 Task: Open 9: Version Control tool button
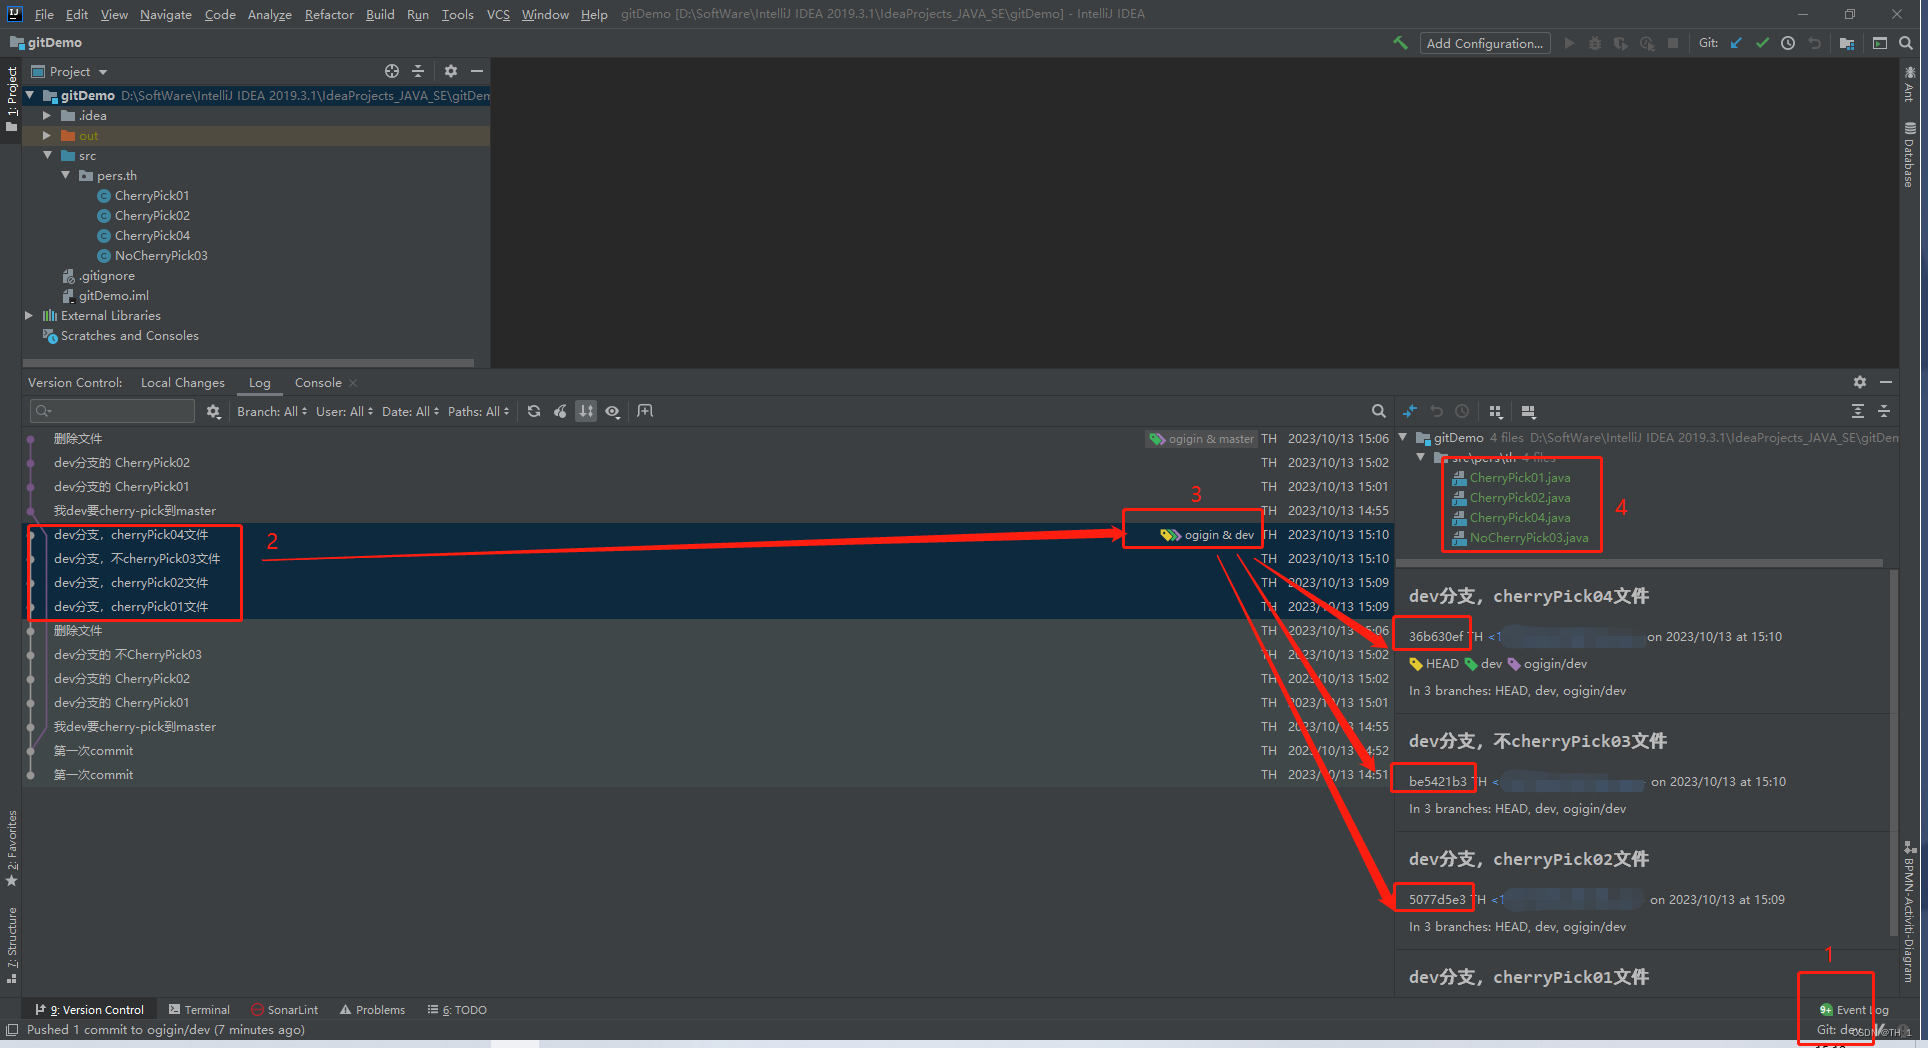[x=90, y=1010]
